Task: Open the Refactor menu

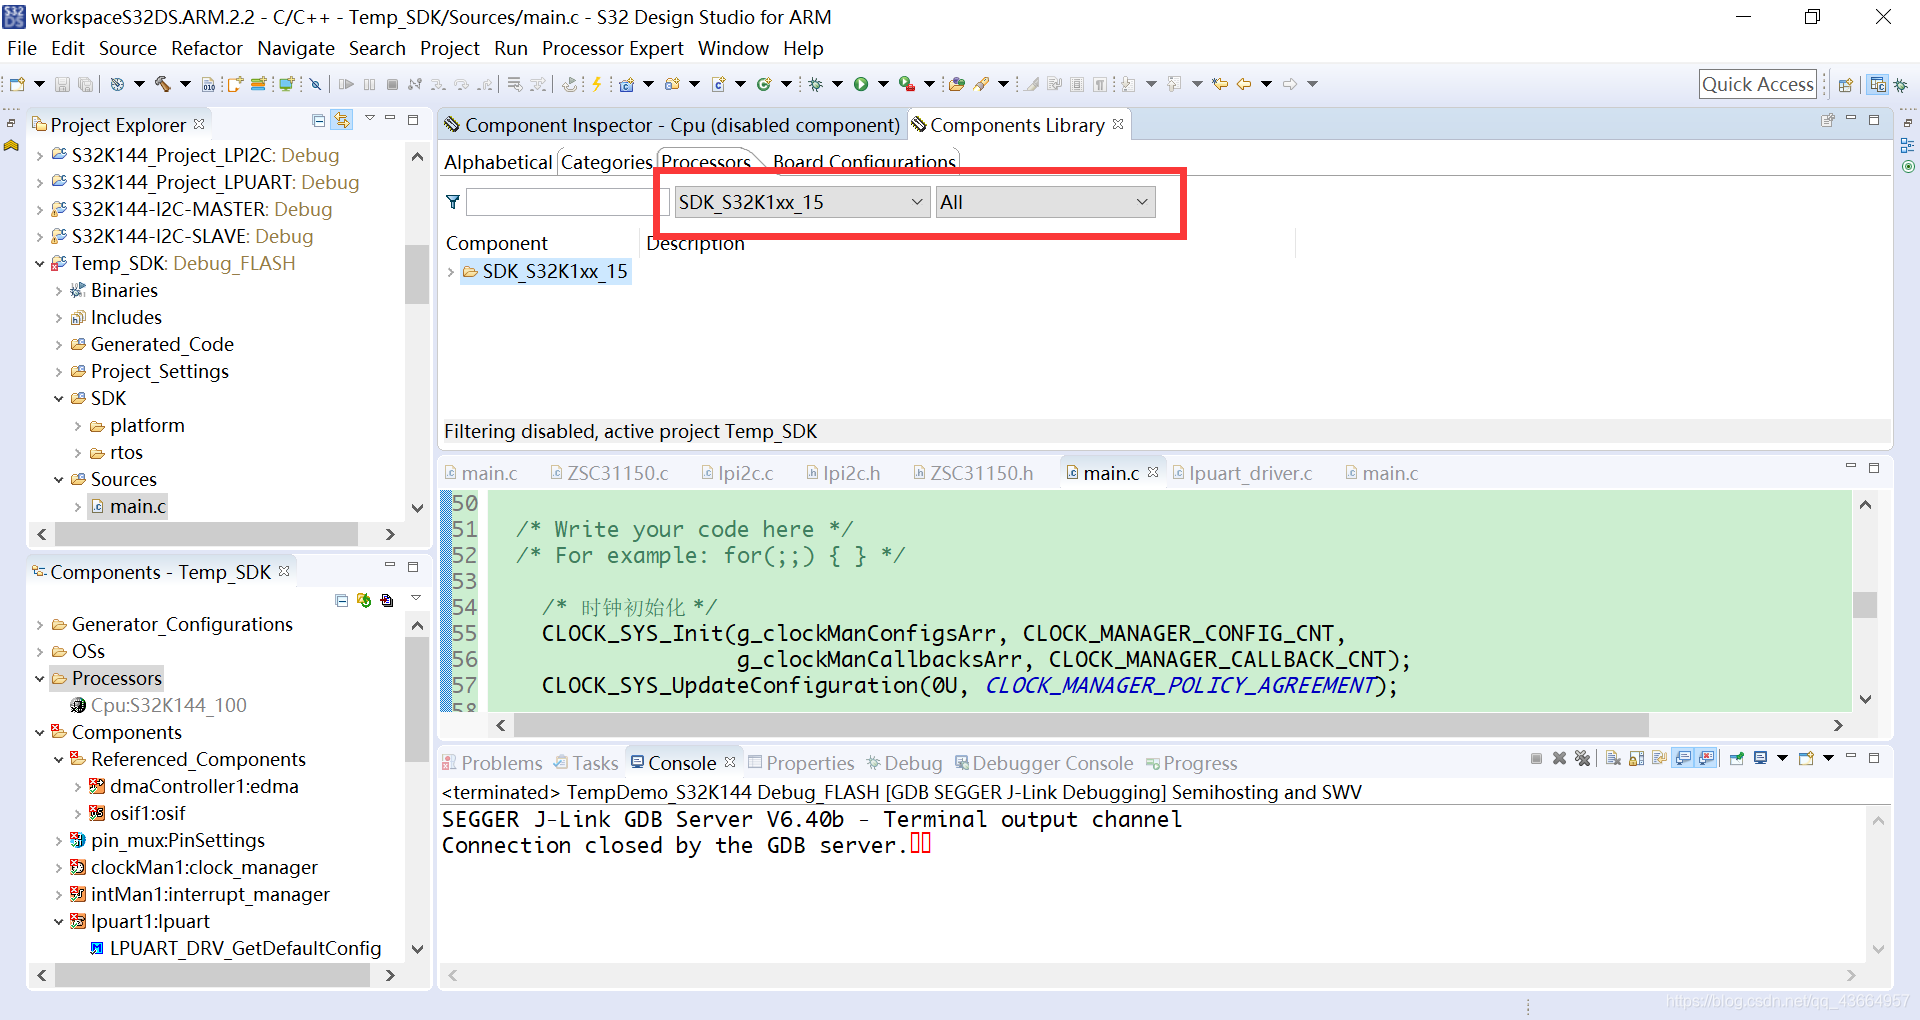Action: pos(207,48)
